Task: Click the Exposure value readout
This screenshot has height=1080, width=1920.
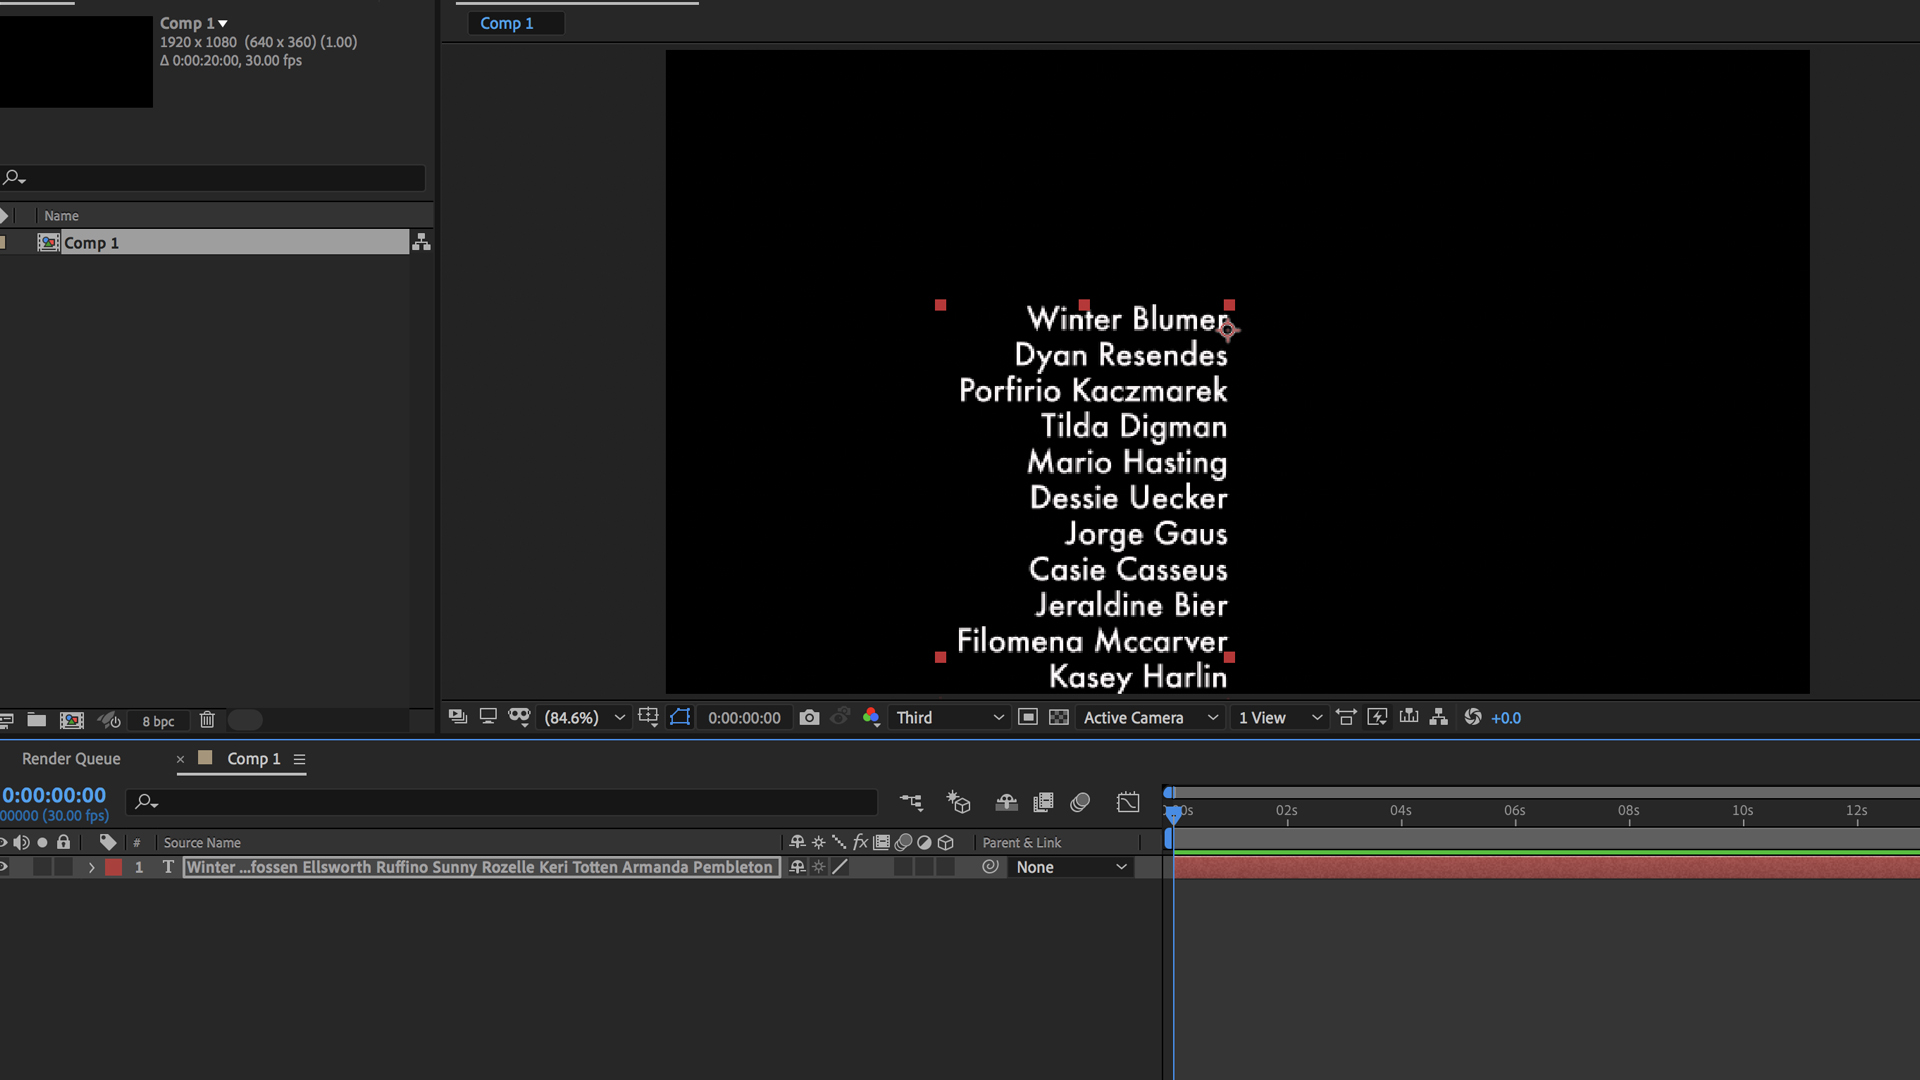Action: pos(1506,717)
